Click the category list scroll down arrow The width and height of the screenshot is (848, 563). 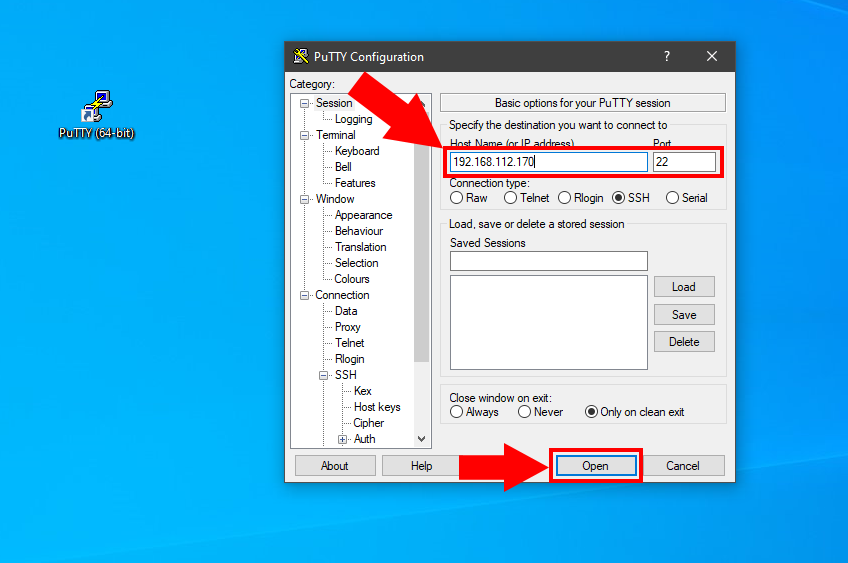422,439
